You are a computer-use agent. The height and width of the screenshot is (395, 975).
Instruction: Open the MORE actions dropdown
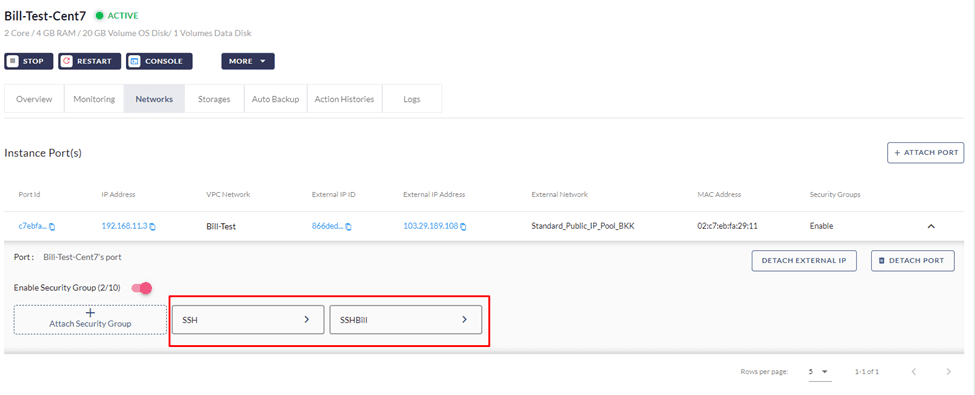247,61
